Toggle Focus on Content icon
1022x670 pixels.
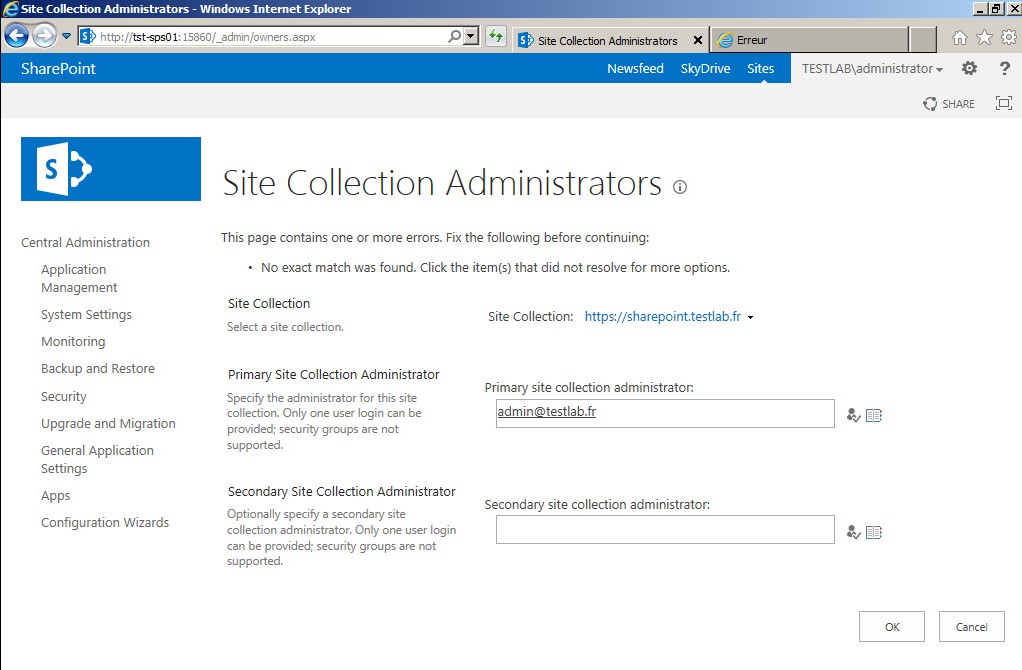tap(1004, 103)
